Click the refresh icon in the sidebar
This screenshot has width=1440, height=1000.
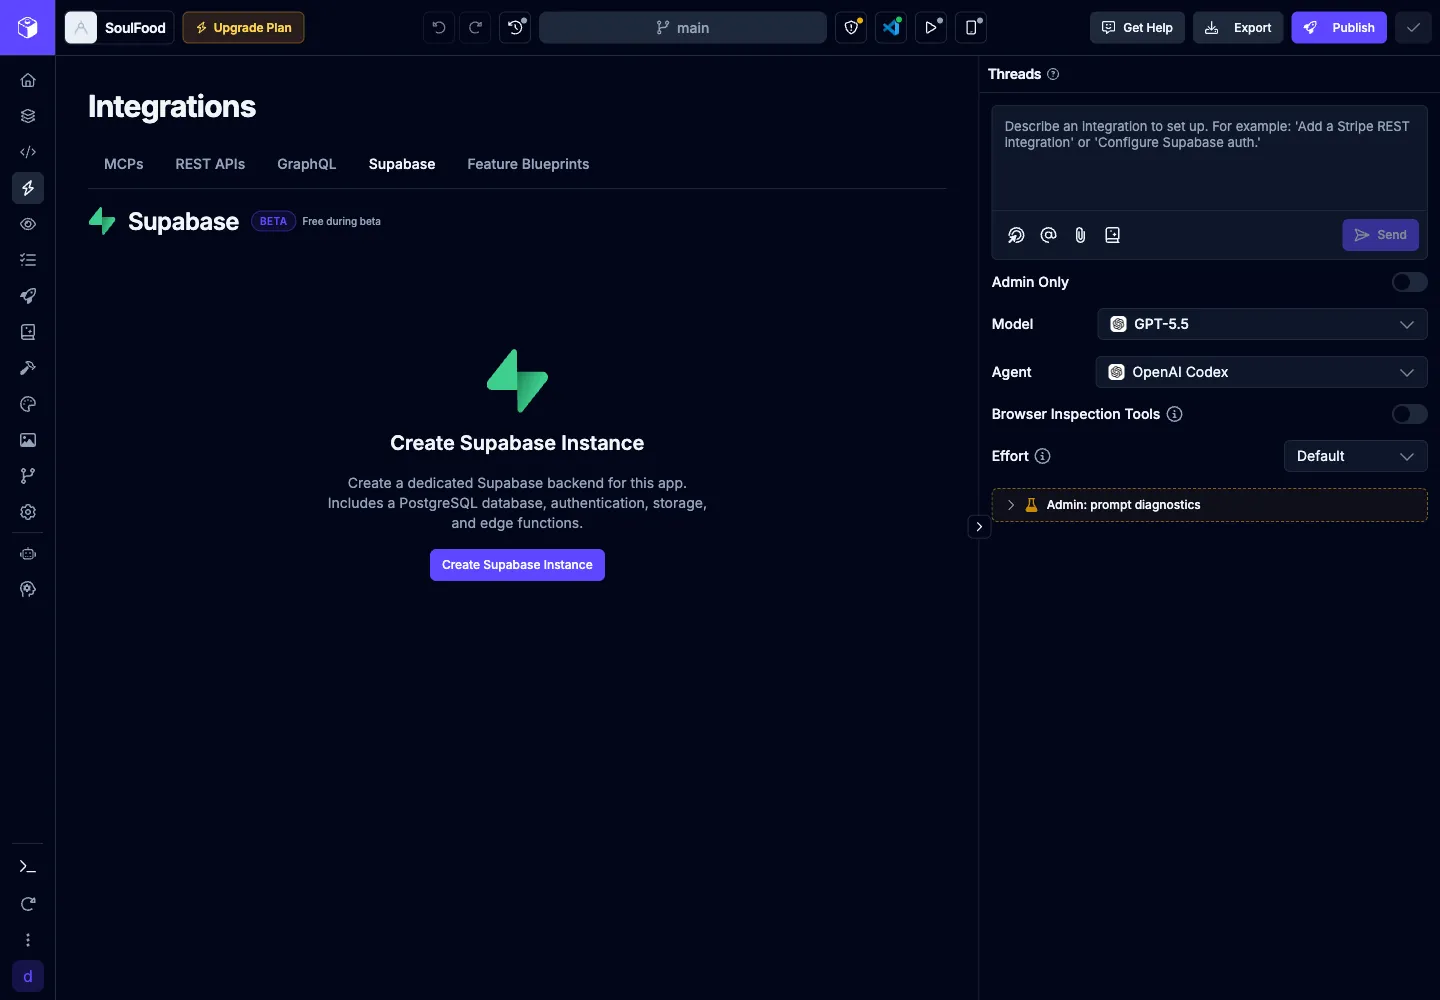pyautogui.click(x=28, y=904)
